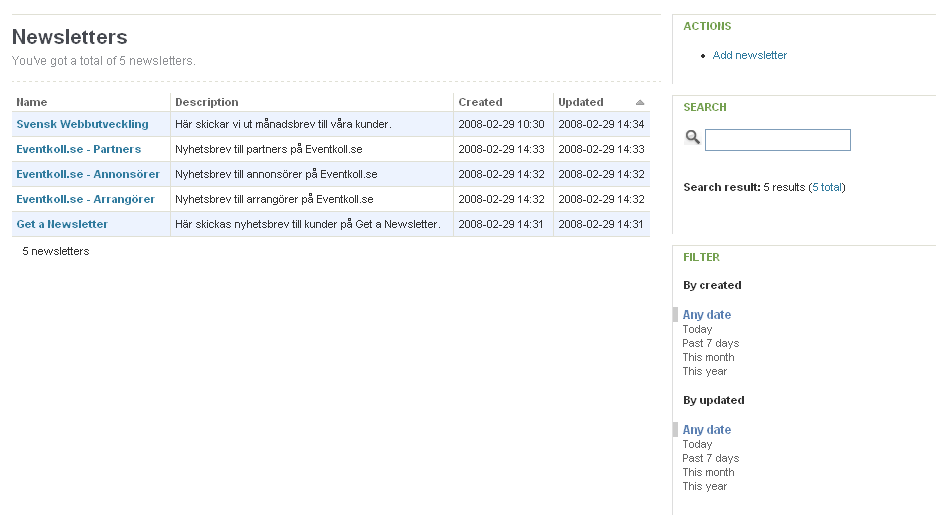Viewport: 942px width, 523px height.
Task: Click description 'Nyhetsbrev till partners på Eventkoll.se'
Action: click(x=269, y=149)
